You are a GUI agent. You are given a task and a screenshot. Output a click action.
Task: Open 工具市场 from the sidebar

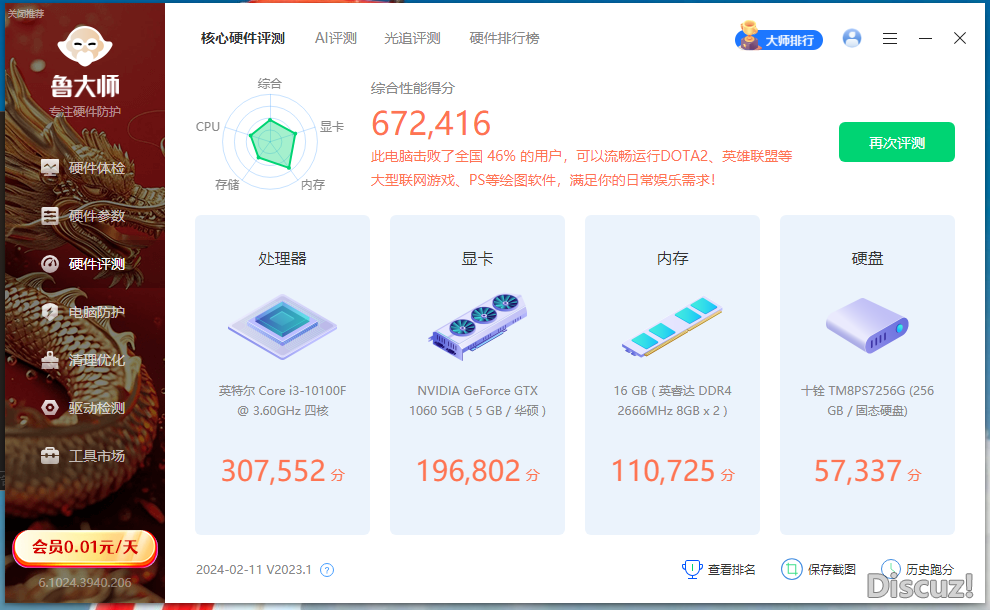pyautogui.click(x=83, y=456)
